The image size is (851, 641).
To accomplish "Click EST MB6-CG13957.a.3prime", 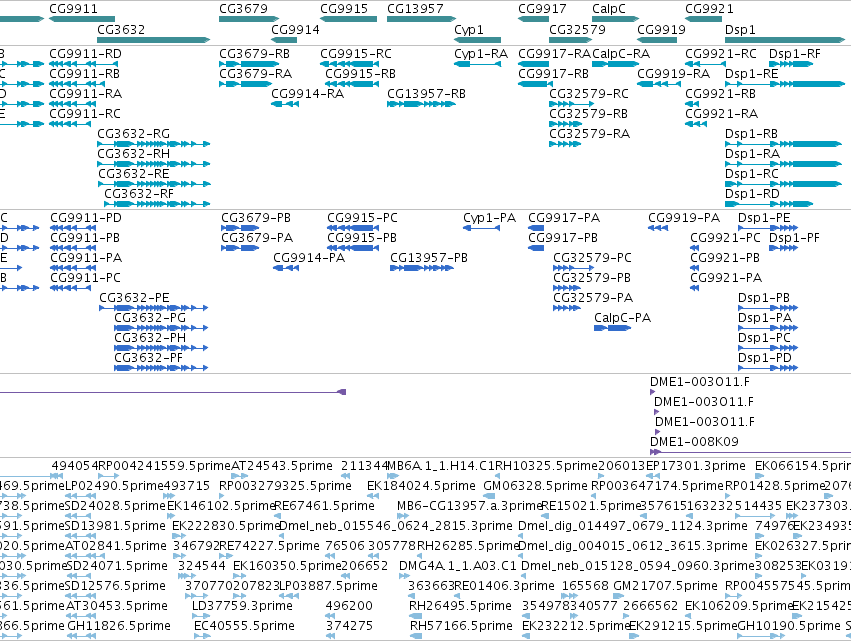I will coord(403,516).
